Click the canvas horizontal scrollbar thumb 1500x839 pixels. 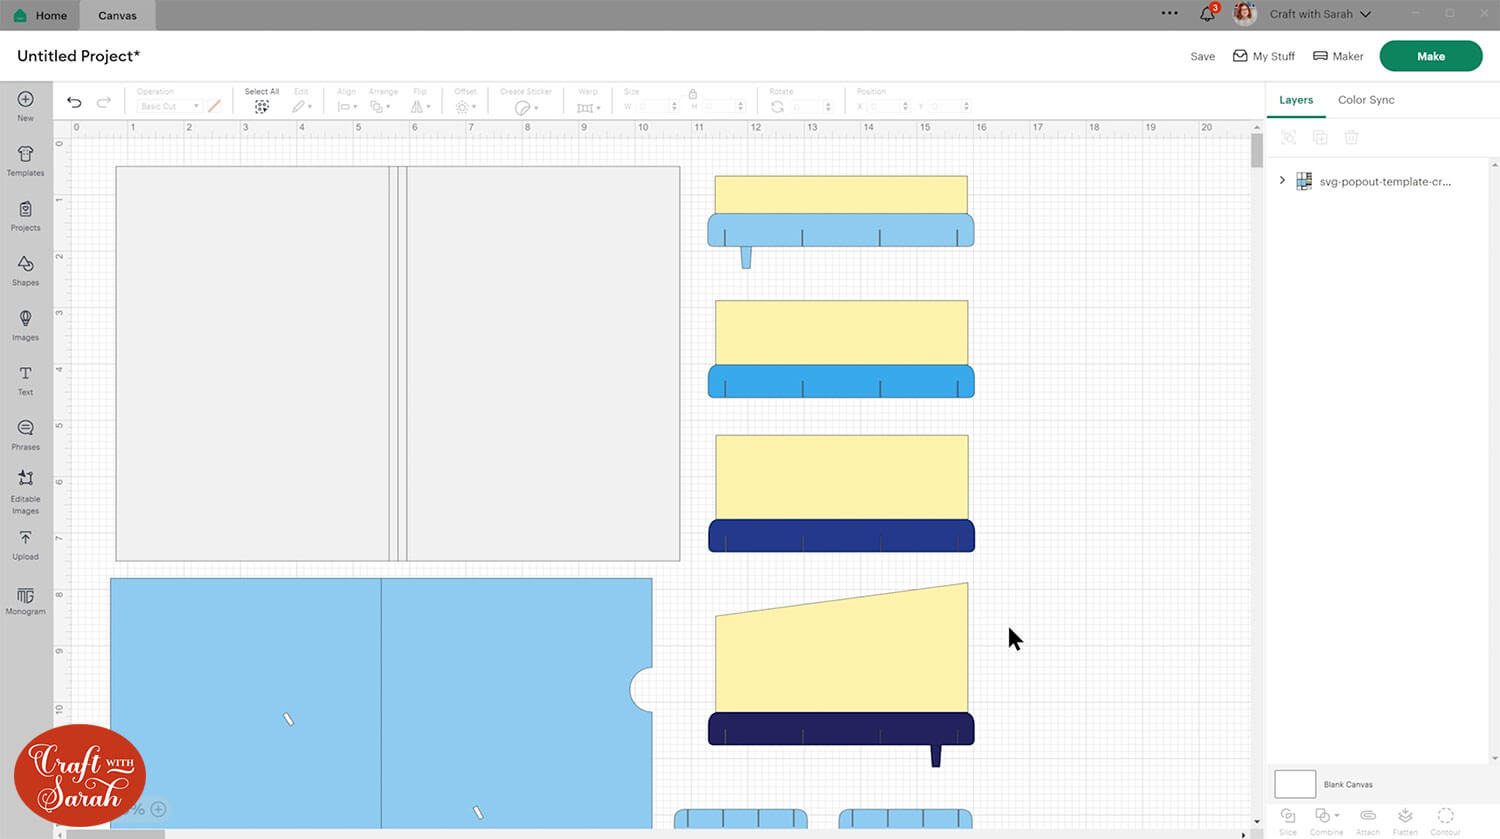click(x=115, y=834)
